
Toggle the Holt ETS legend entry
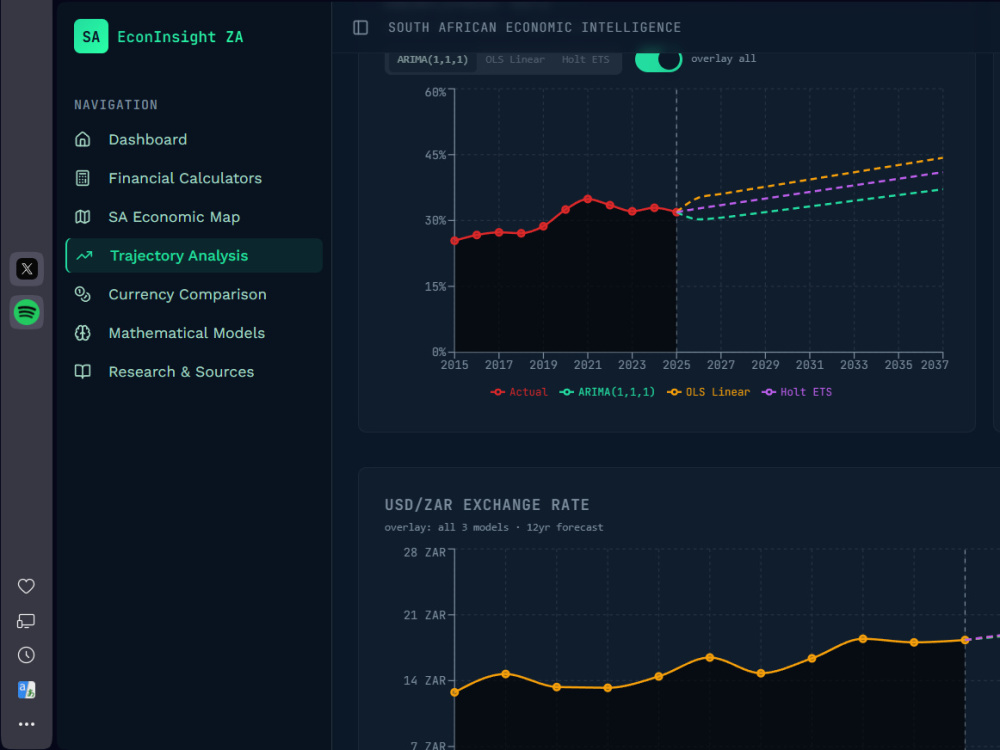click(x=797, y=392)
